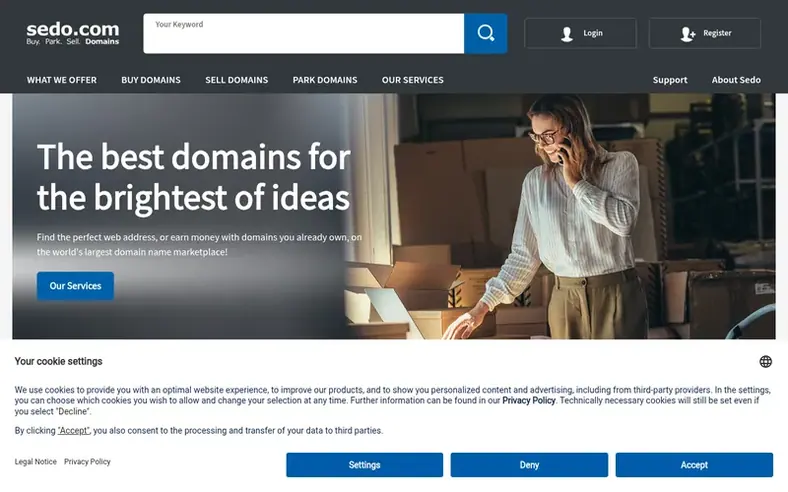
Task: Click the "Your cookie settings" heading
Action: [x=58, y=361]
